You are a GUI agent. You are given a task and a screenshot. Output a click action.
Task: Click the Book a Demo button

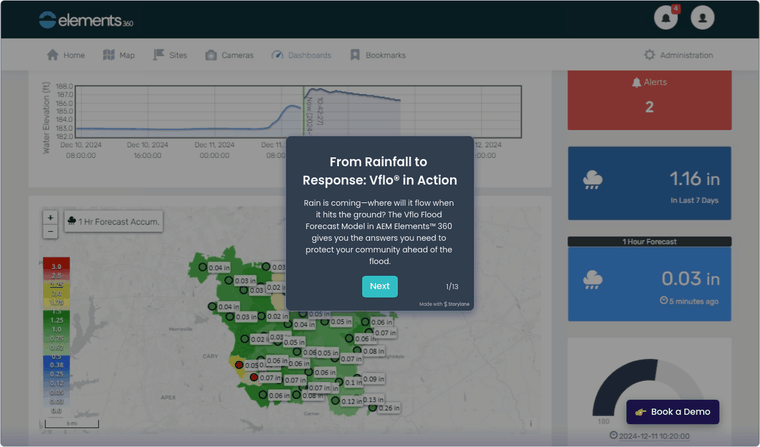coord(672,412)
